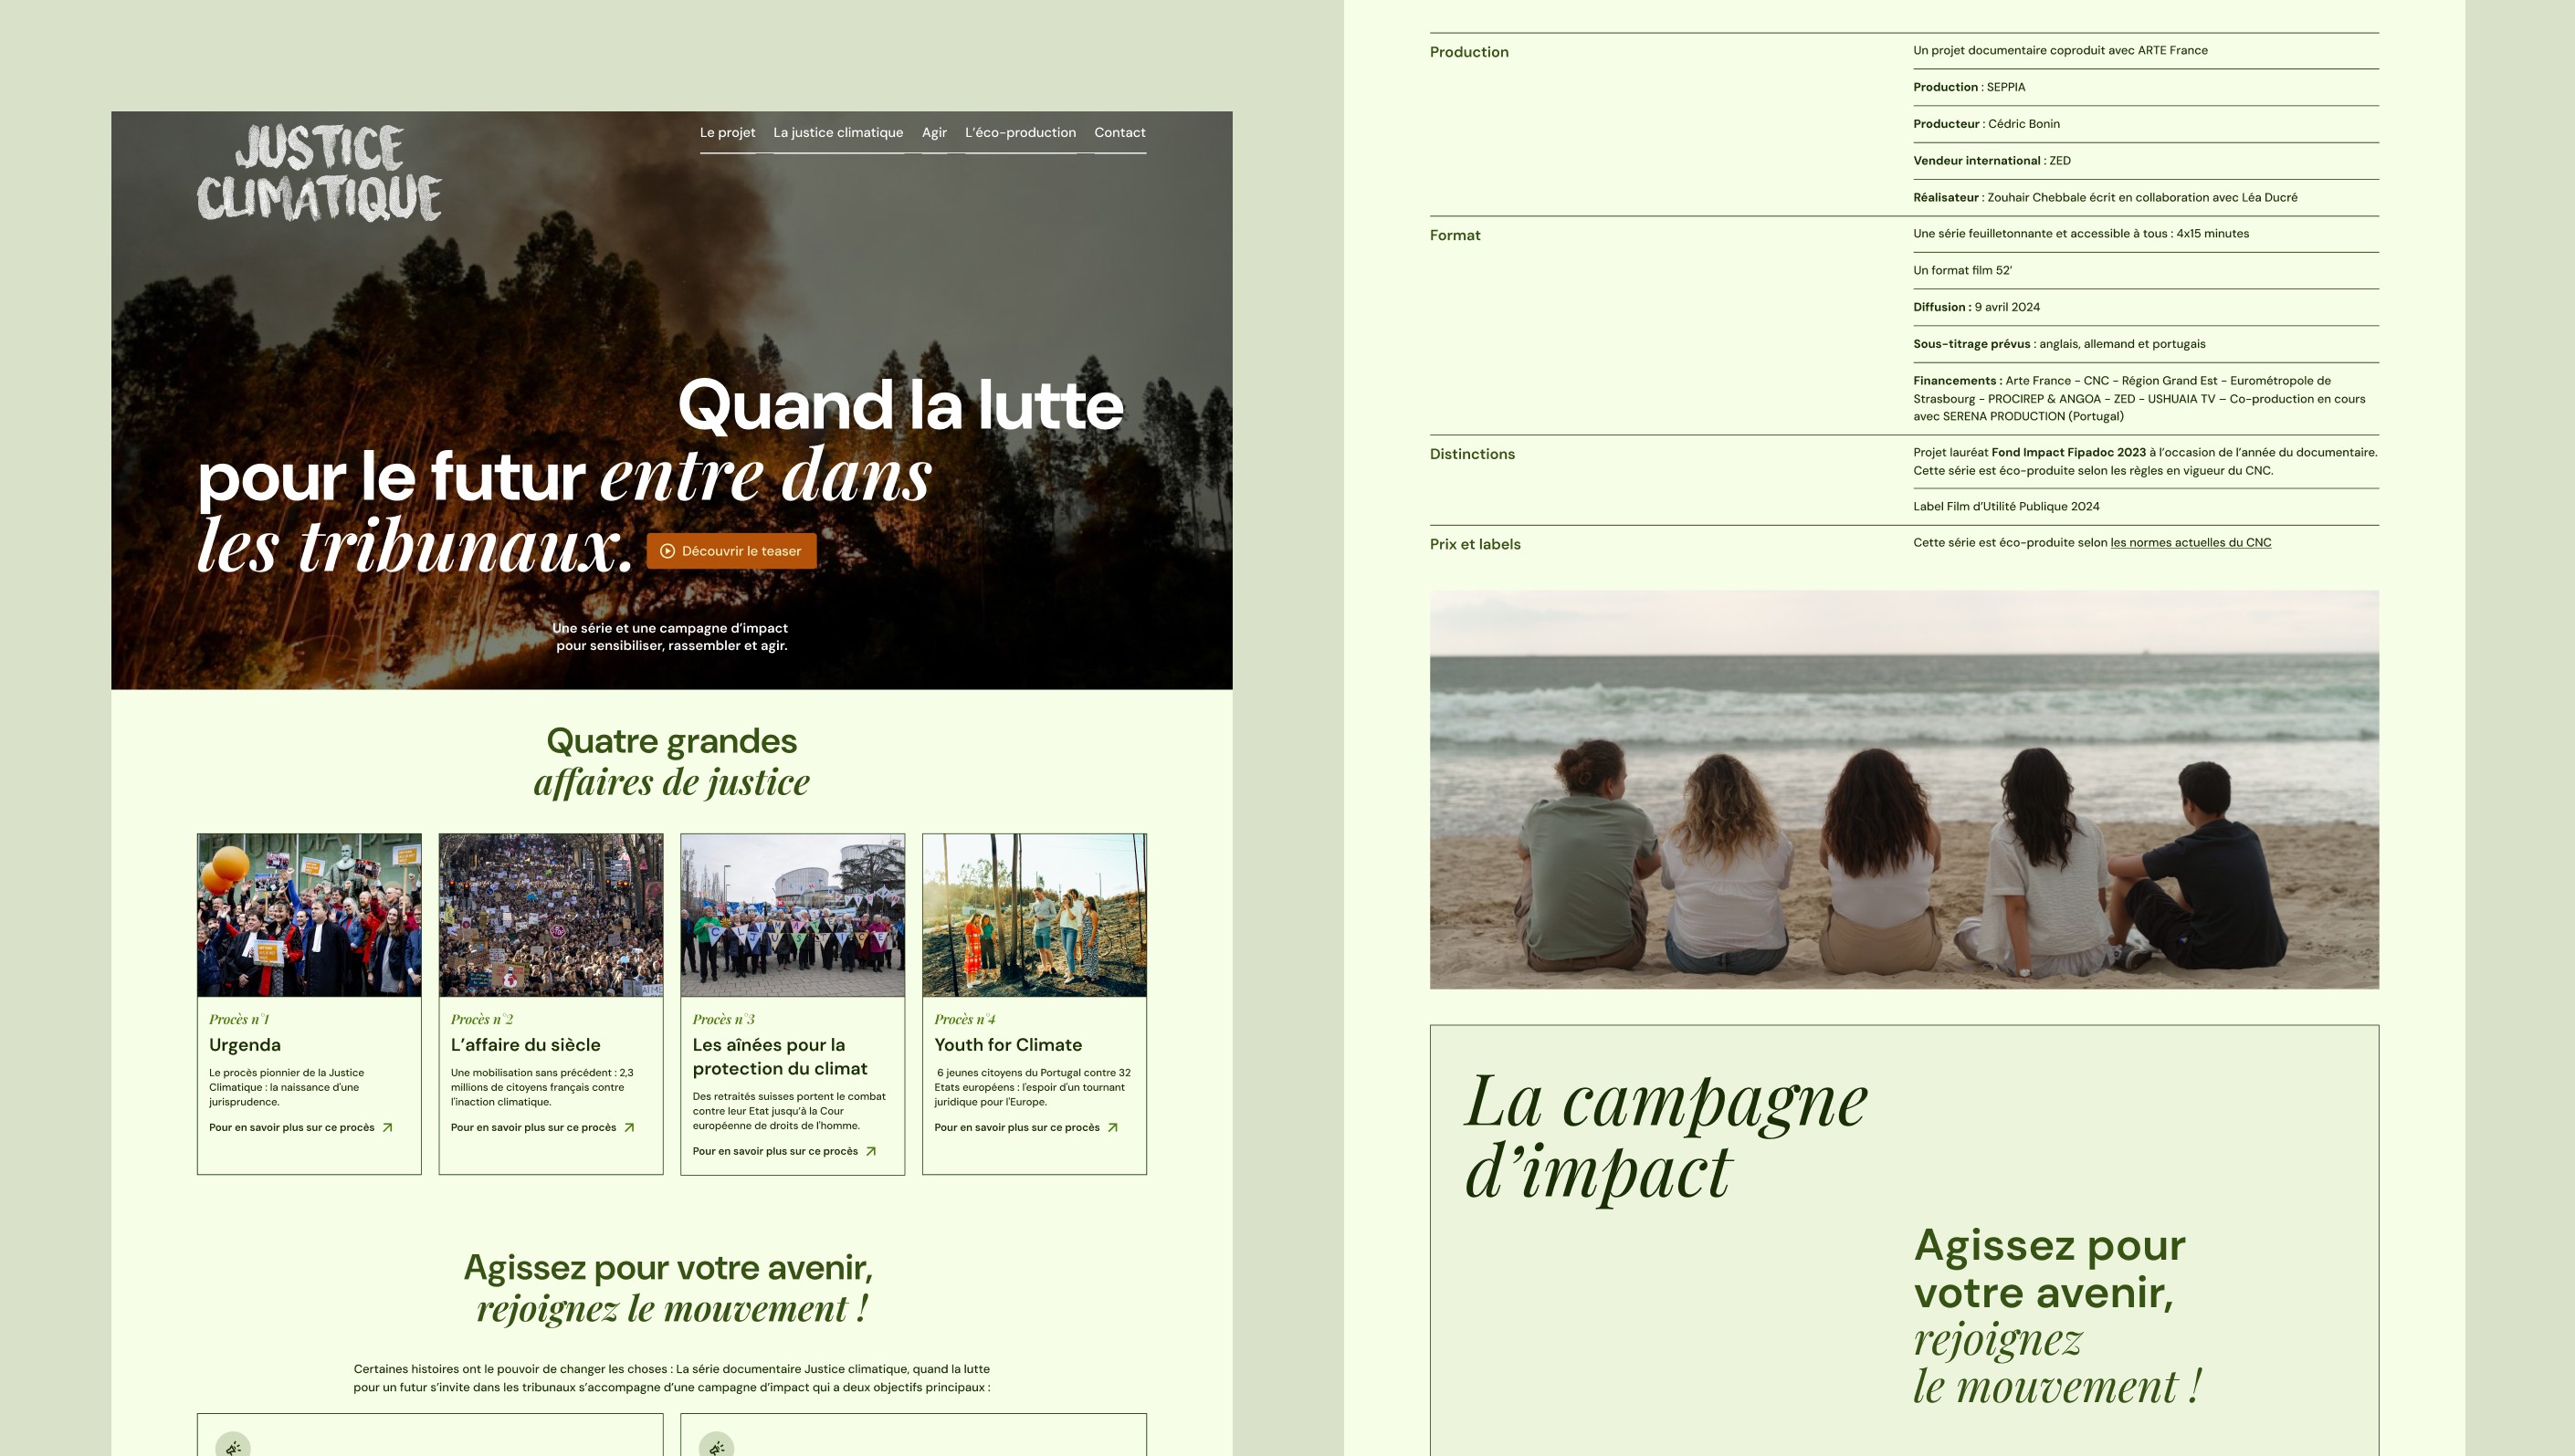This screenshot has width=2575, height=1456.
Task: Click the Urgenda protest photo thumbnail
Action: (309, 915)
